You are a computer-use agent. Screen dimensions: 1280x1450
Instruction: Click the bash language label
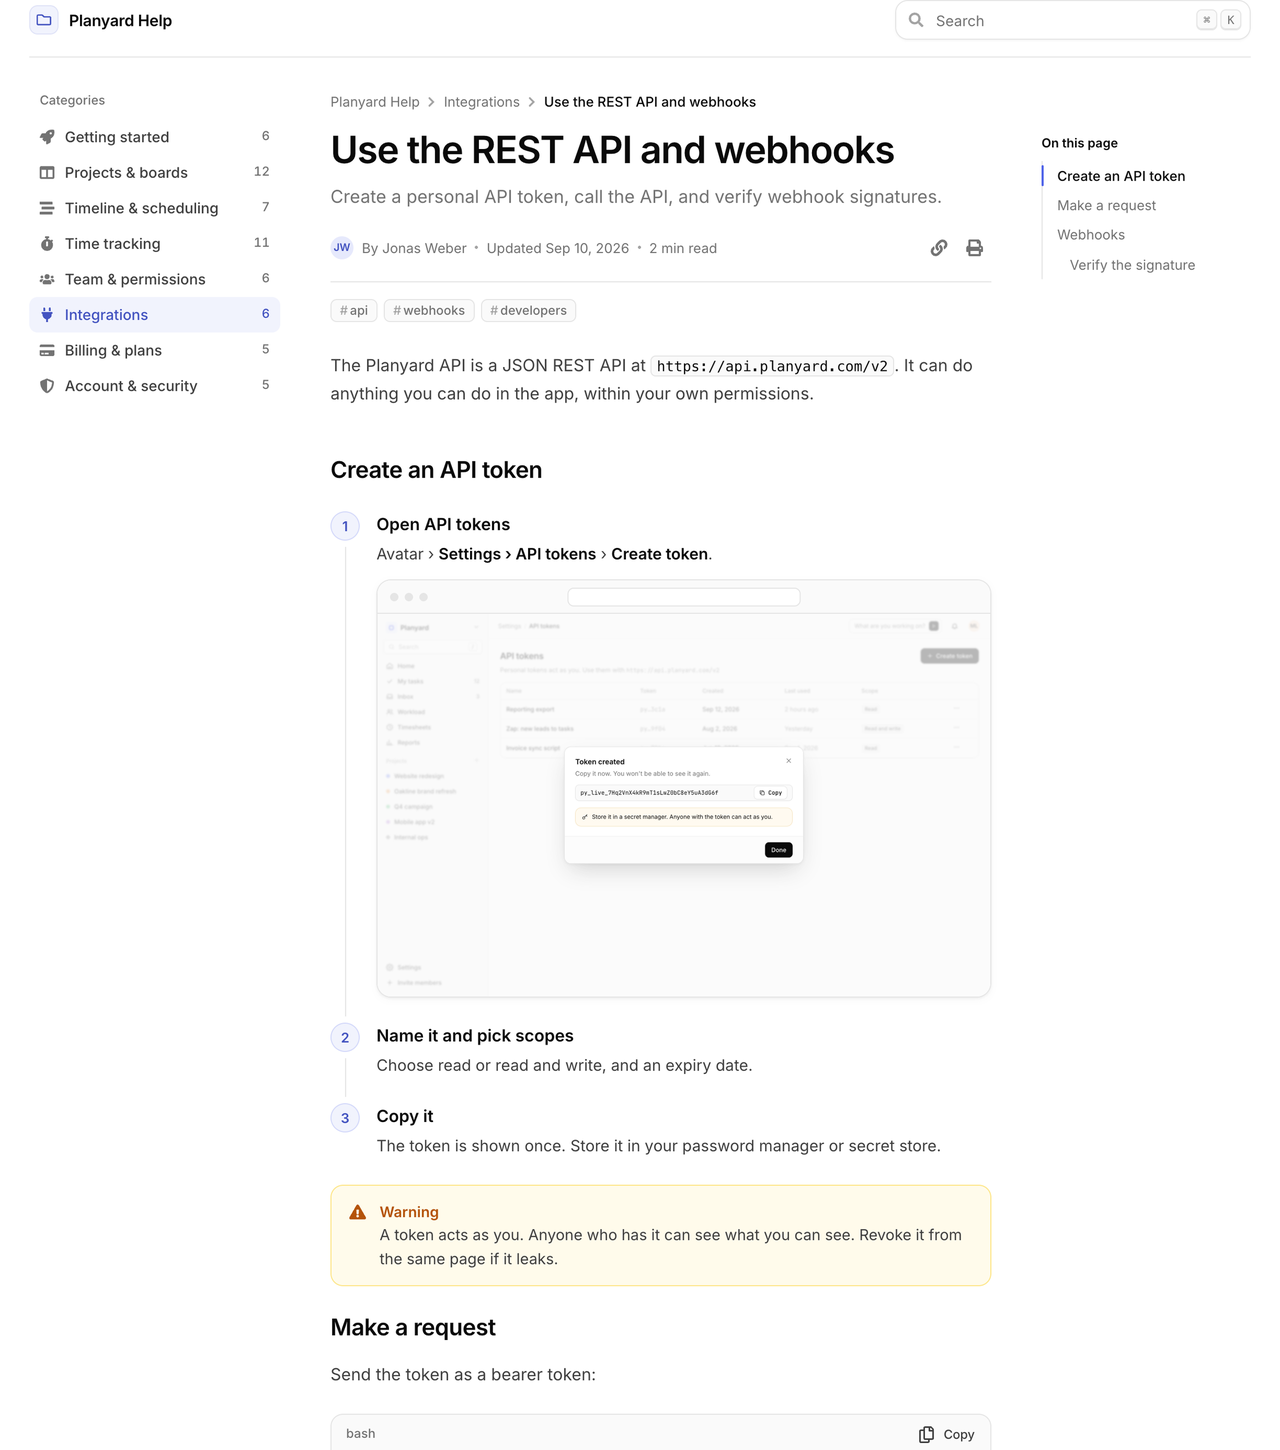[361, 1434]
